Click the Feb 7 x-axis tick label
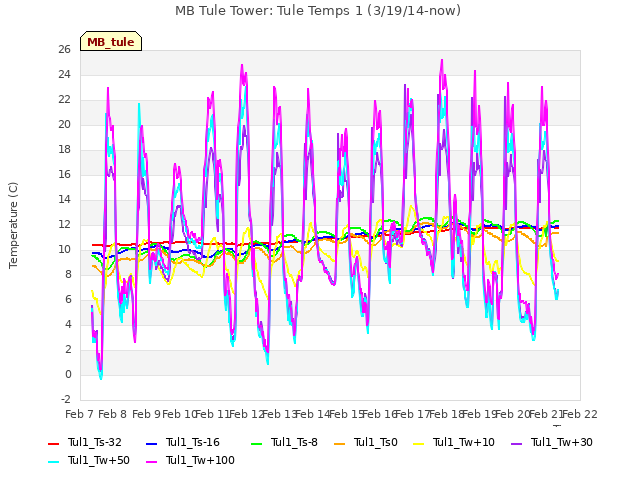Image resolution: width=640 pixels, height=480 pixels. click(x=79, y=414)
